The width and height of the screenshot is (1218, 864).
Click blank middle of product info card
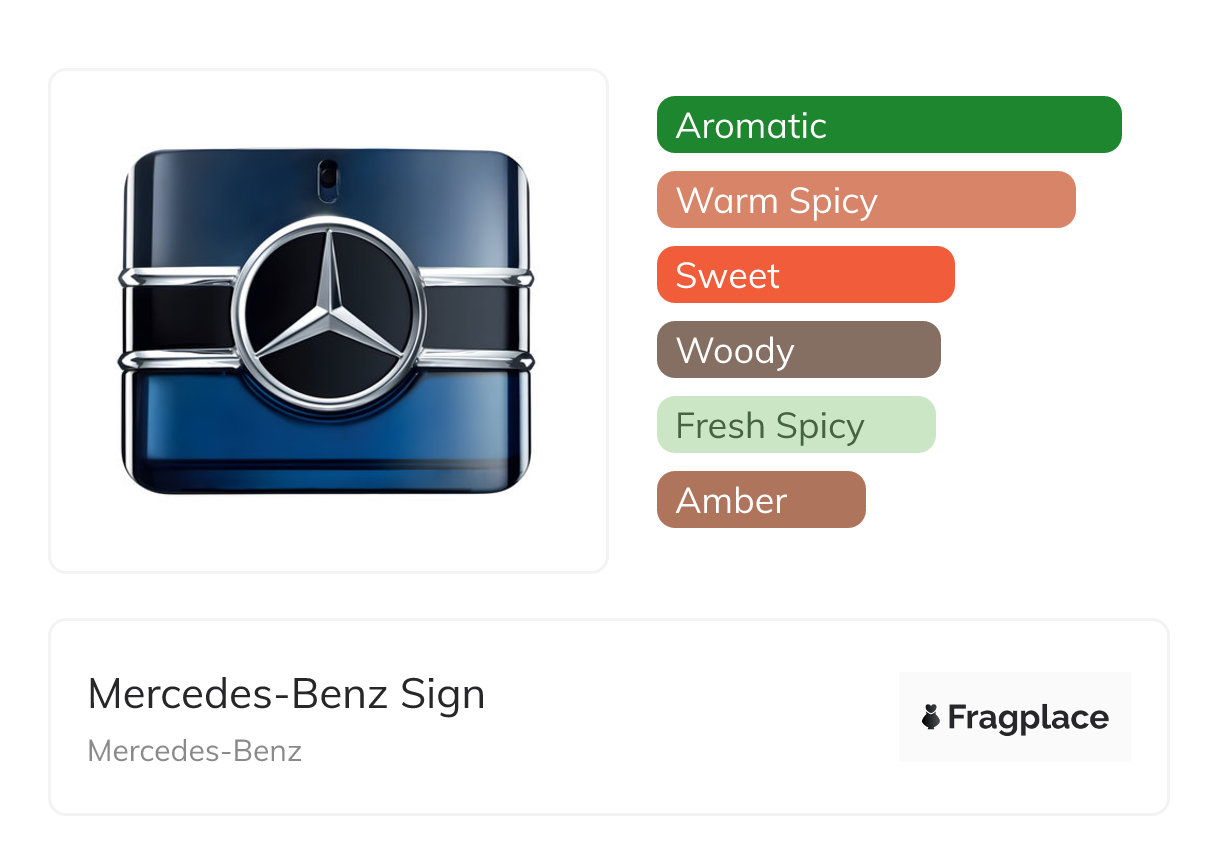click(680, 717)
